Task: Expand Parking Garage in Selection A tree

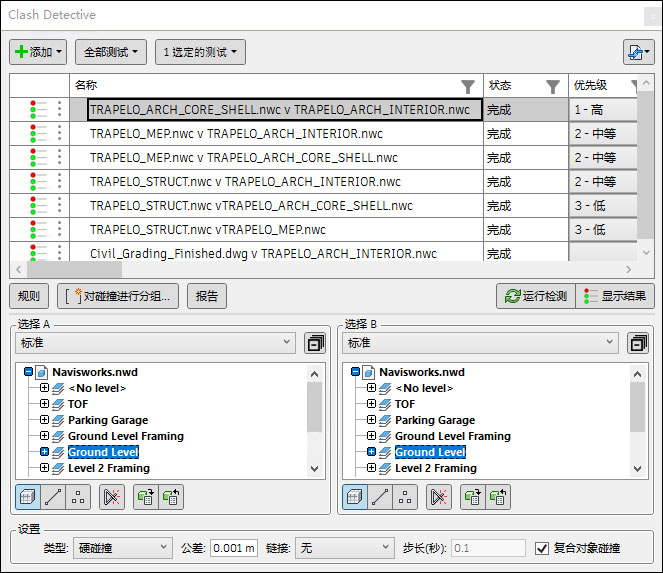Action: coord(44,420)
